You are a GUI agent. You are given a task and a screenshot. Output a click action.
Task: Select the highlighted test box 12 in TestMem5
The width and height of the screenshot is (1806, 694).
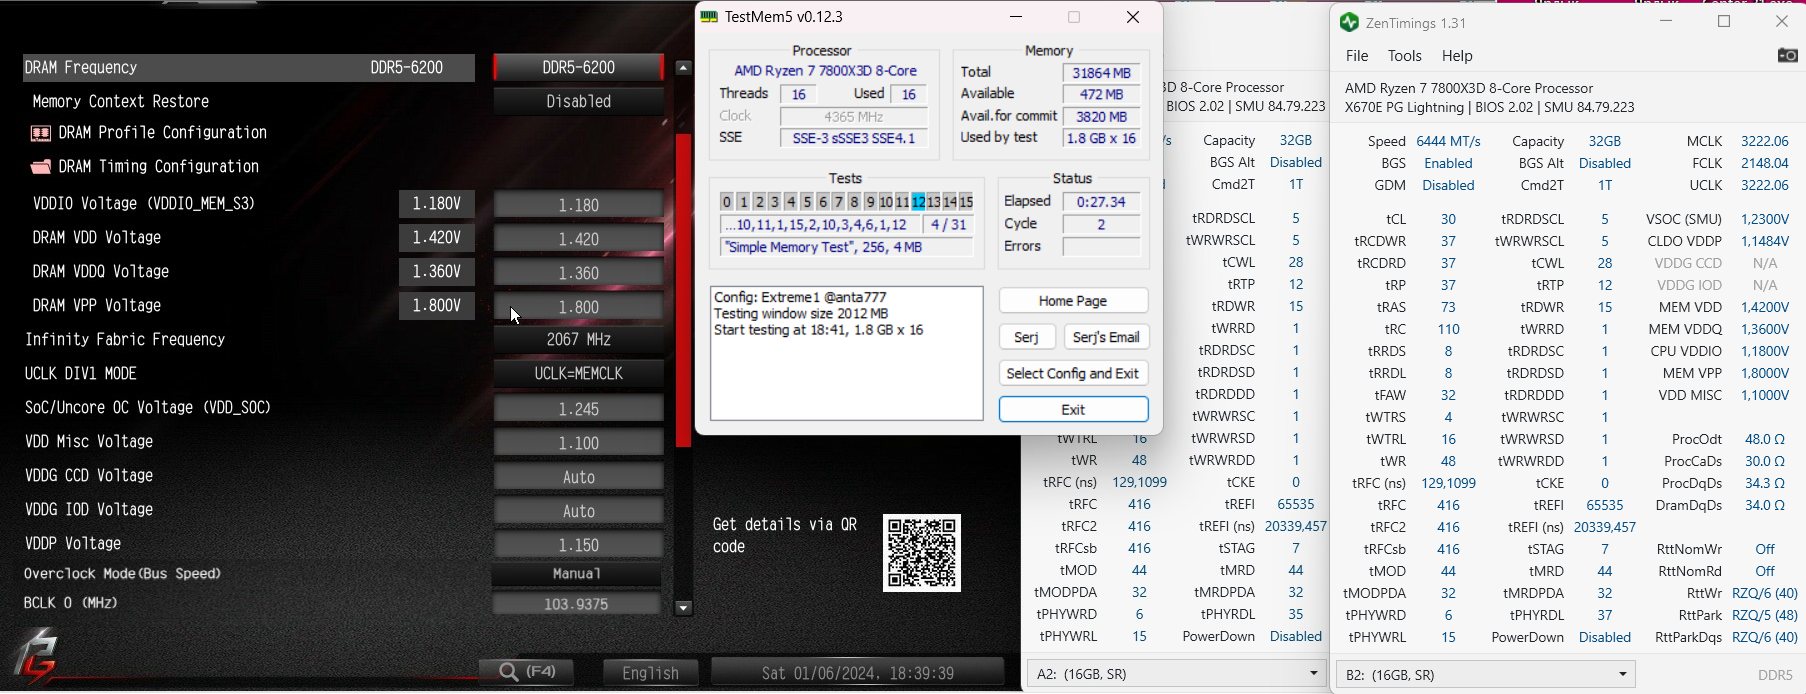click(918, 202)
